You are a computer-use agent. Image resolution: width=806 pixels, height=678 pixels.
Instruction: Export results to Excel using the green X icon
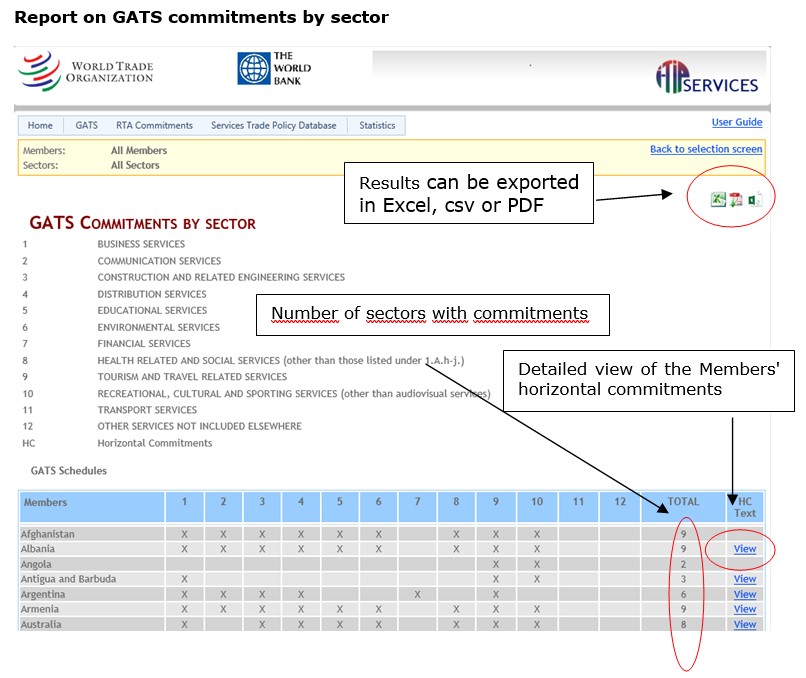coord(718,199)
